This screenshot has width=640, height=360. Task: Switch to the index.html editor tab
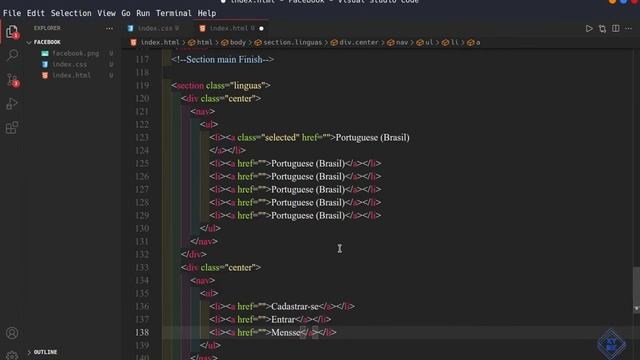pos(229,29)
